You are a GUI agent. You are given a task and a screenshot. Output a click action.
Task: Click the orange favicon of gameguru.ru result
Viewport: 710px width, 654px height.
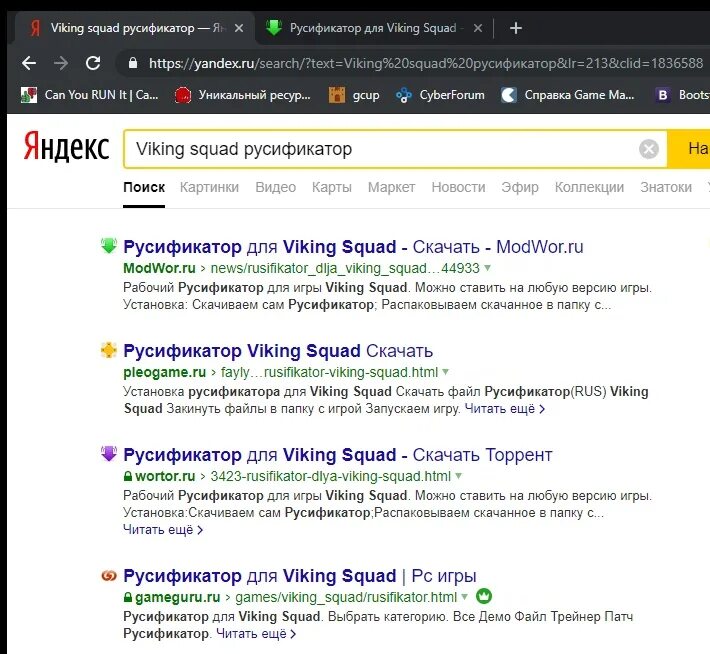(109, 576)
